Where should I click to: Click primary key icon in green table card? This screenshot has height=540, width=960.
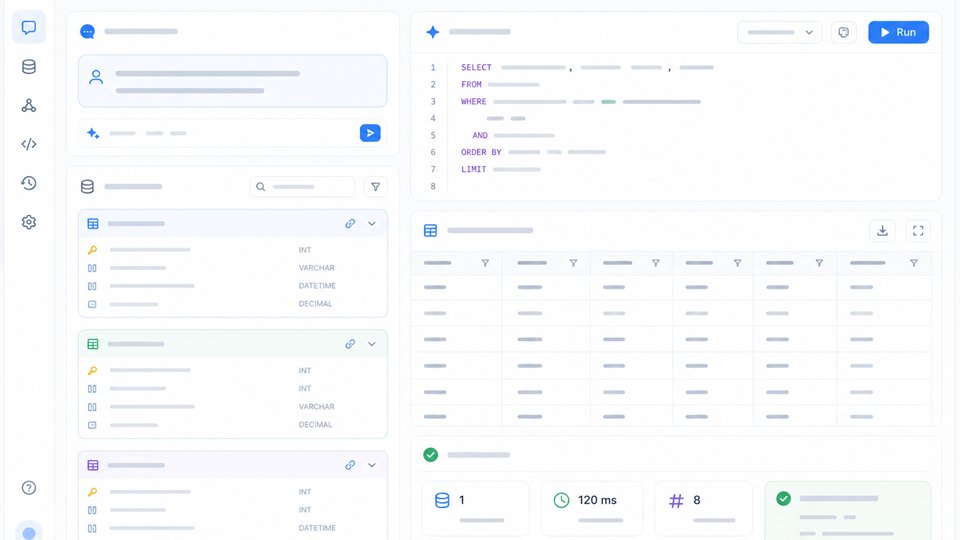tap(92, 370)
